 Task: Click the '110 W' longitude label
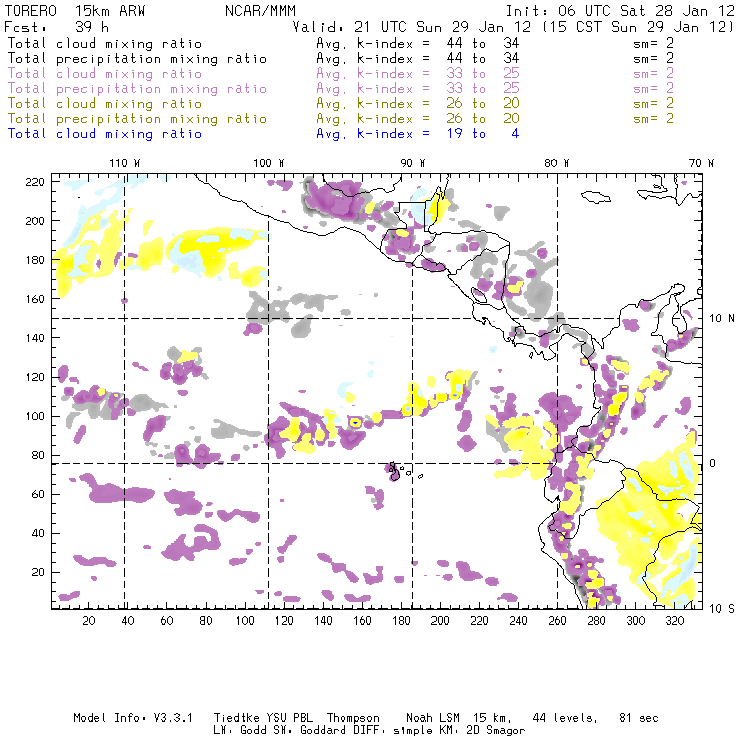coord(125,163)
